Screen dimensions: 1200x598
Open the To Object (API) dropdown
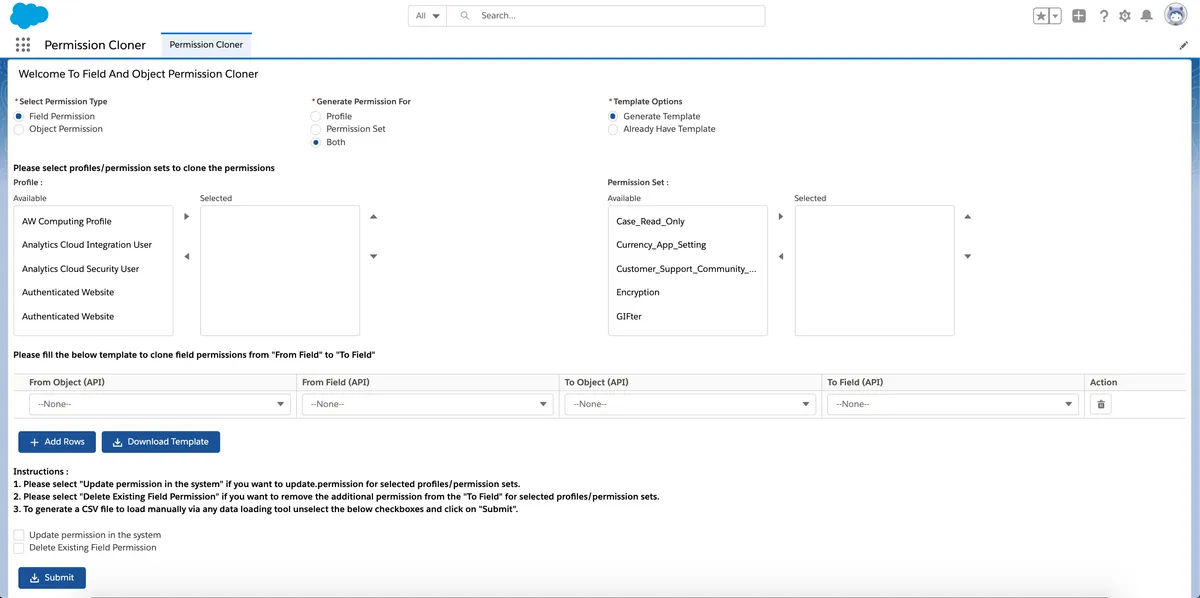tap(691, 404)
